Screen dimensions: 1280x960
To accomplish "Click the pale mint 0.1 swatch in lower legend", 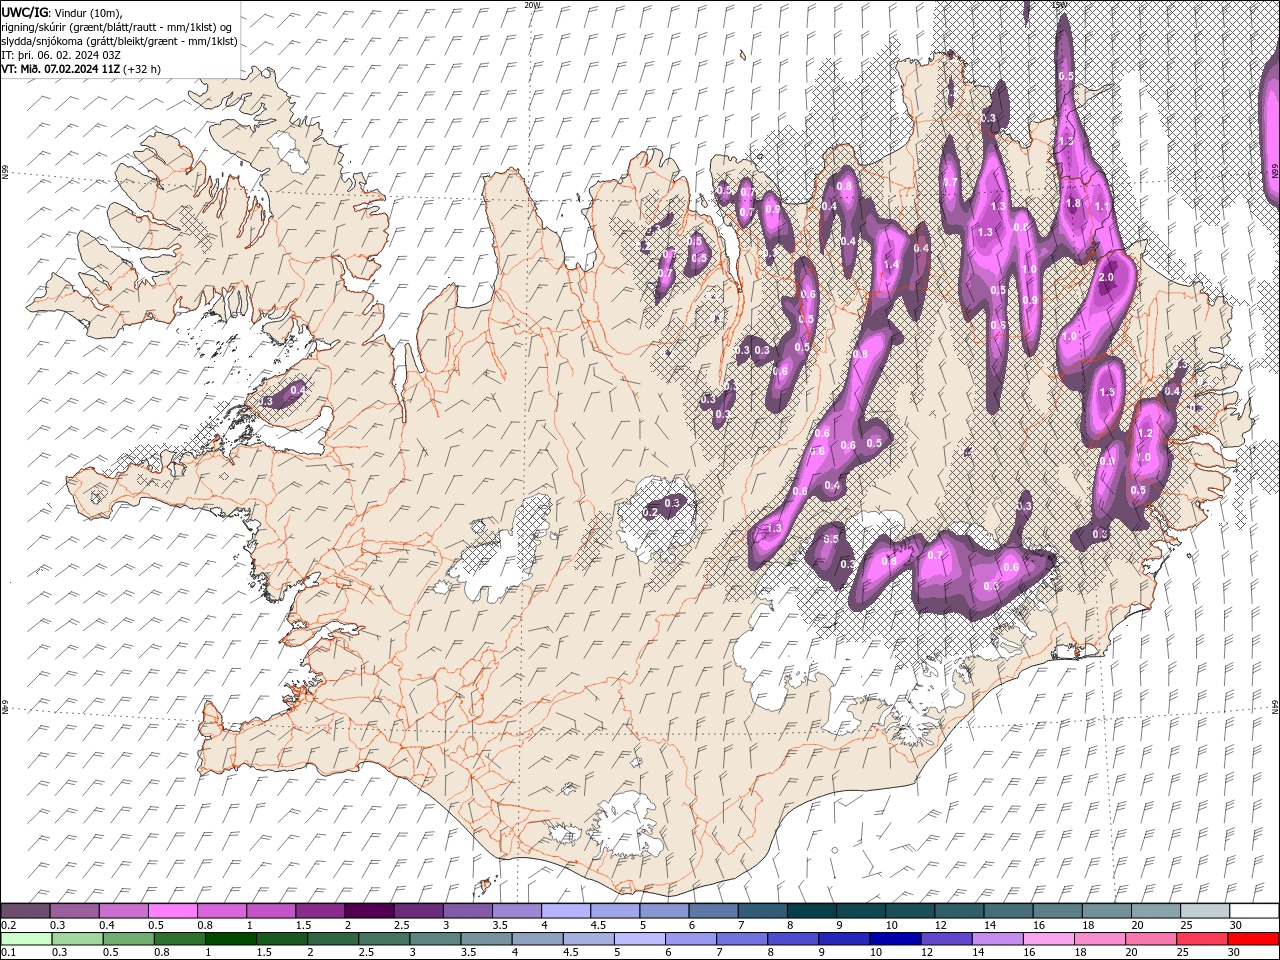I will (x=27, y=939).
